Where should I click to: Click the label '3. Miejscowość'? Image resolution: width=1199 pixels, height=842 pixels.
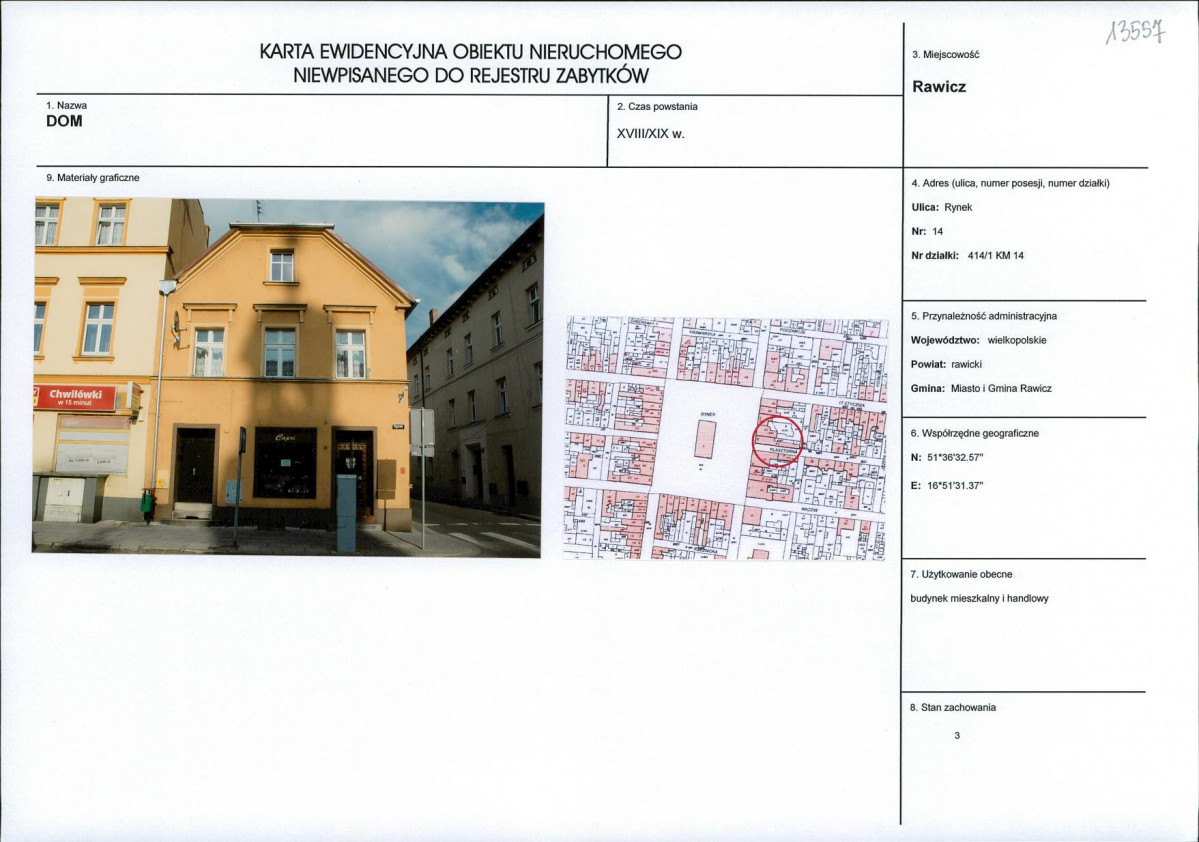(x=945, y=54)
